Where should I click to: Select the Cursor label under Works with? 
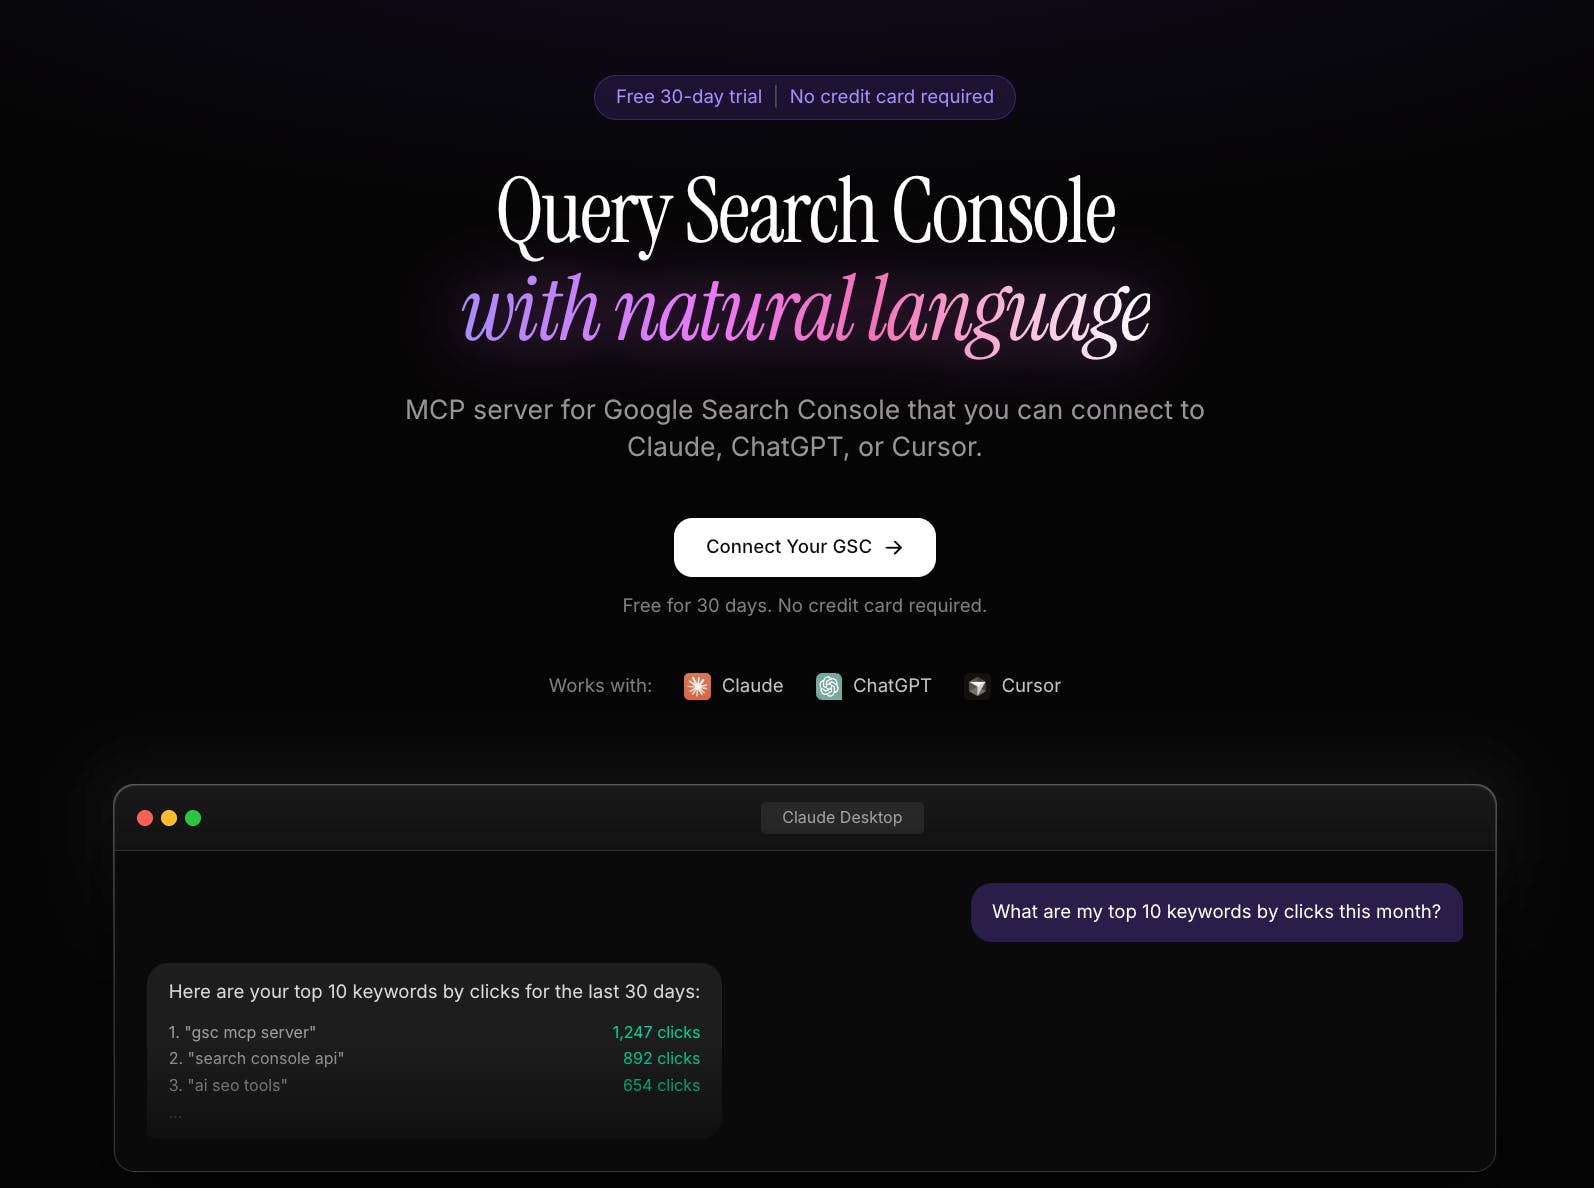tap(1031, 686)
